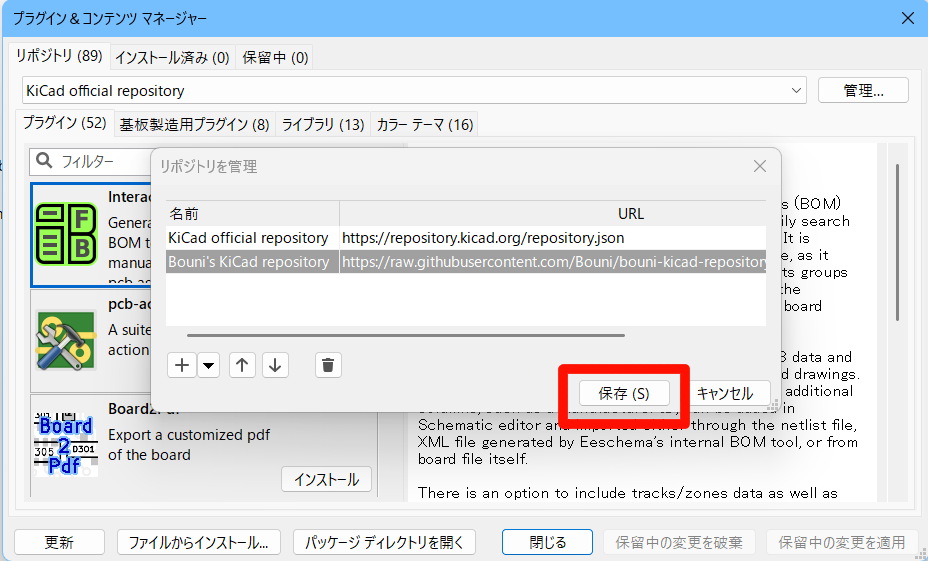Select the Interactive BOM plugin icon
928x561 pixels.
tap(66, 234)
